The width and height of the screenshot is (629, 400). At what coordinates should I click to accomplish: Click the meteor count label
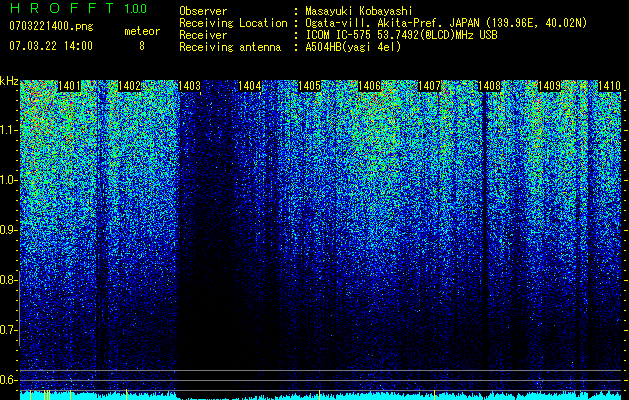142,31
